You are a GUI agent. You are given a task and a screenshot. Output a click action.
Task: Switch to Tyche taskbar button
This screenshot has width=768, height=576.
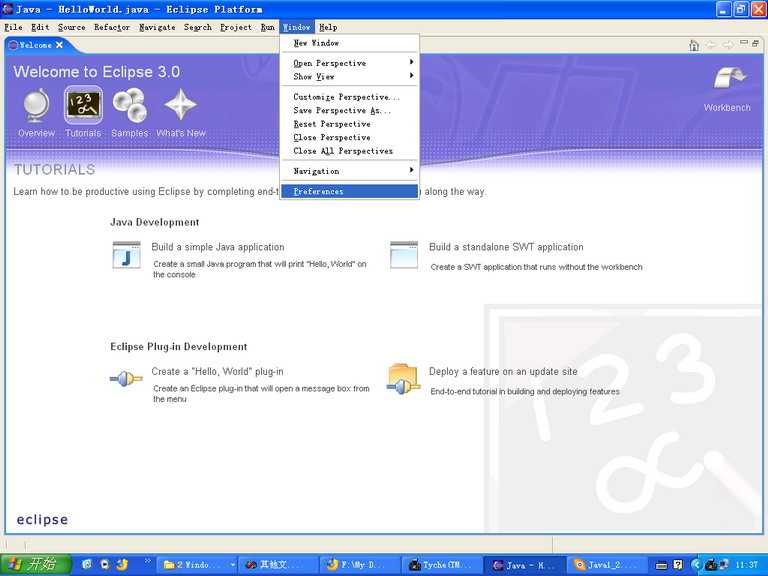[x=442, y=565]
